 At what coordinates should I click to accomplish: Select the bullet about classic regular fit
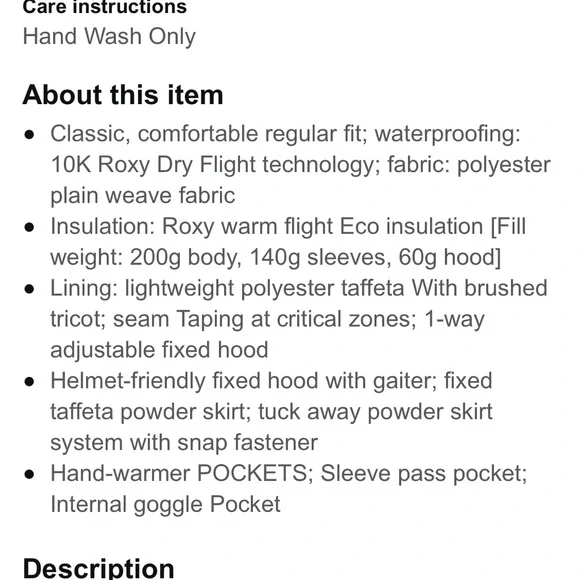[x=300, y=164]
